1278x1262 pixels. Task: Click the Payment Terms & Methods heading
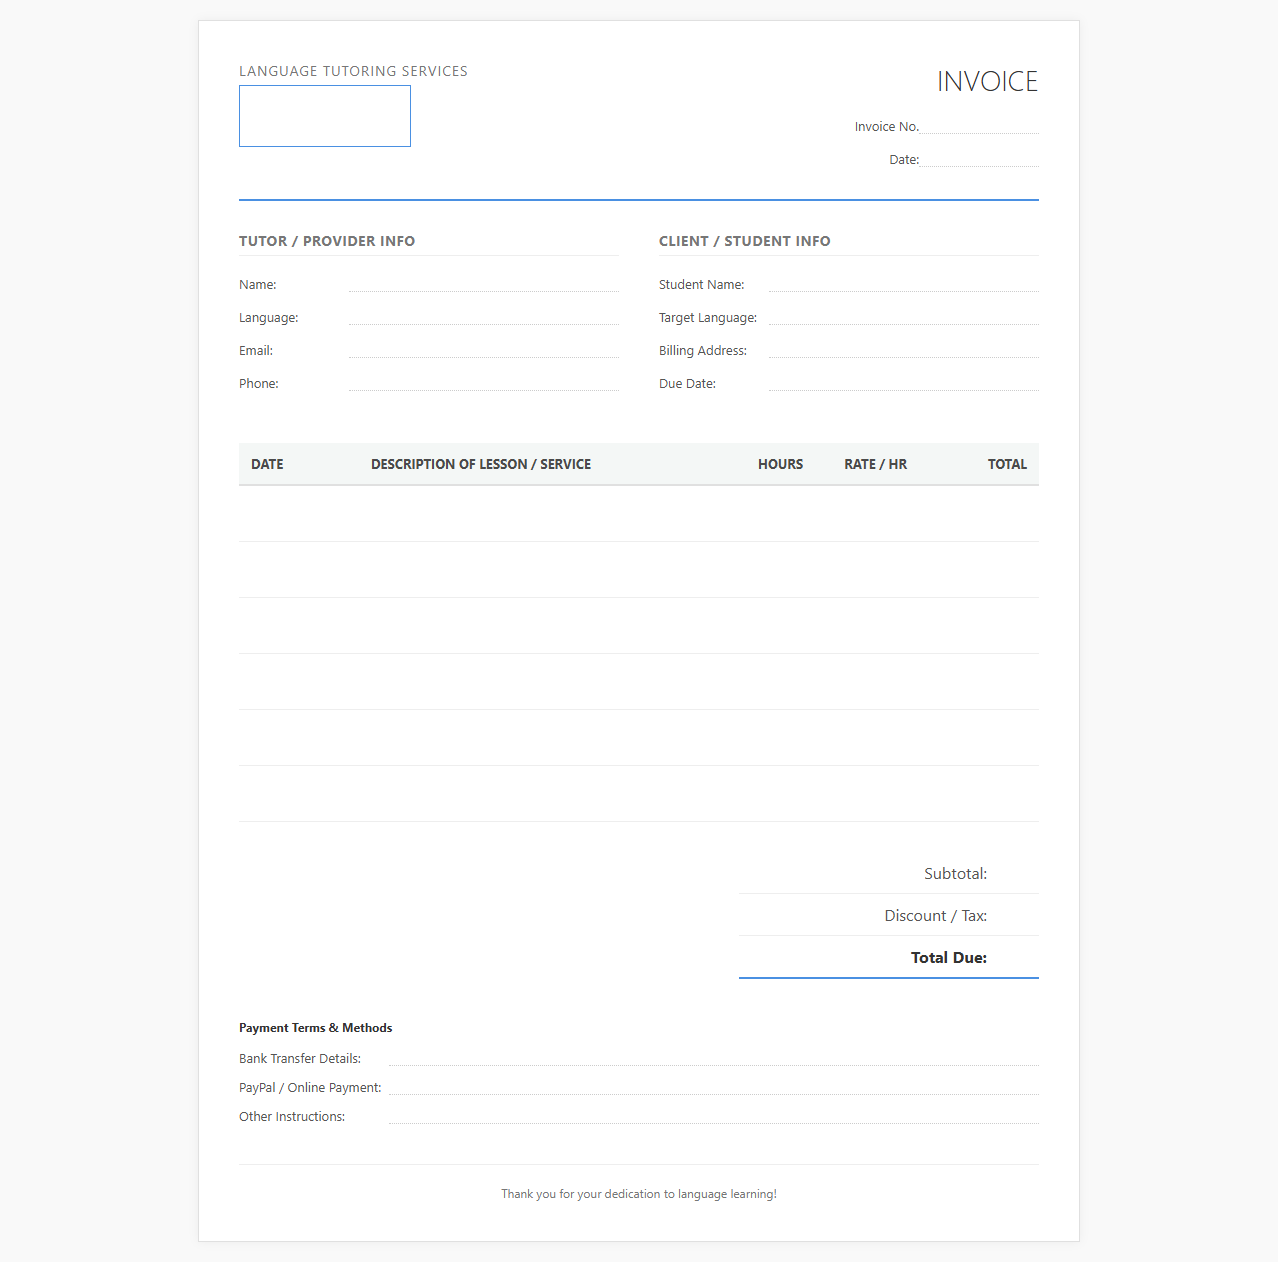pyautogui.click(x=315, y=1028)
